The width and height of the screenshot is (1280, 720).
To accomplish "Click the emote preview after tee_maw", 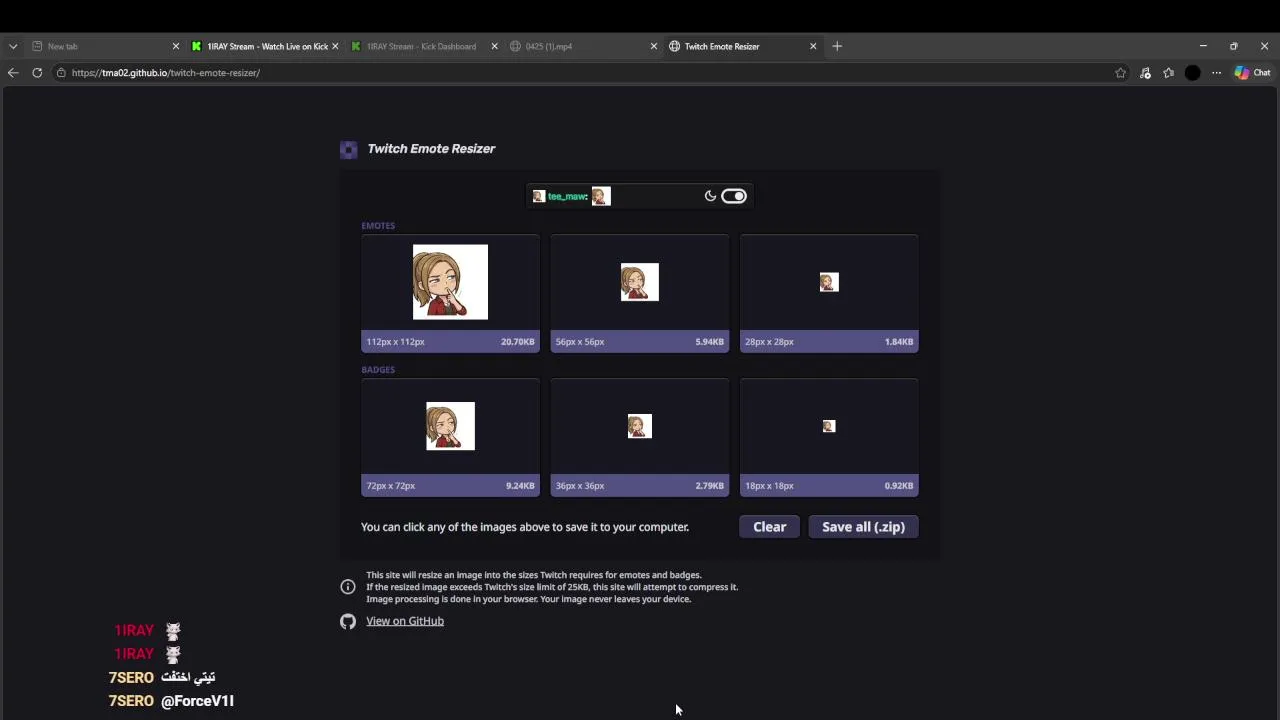I will click(601, 196).
